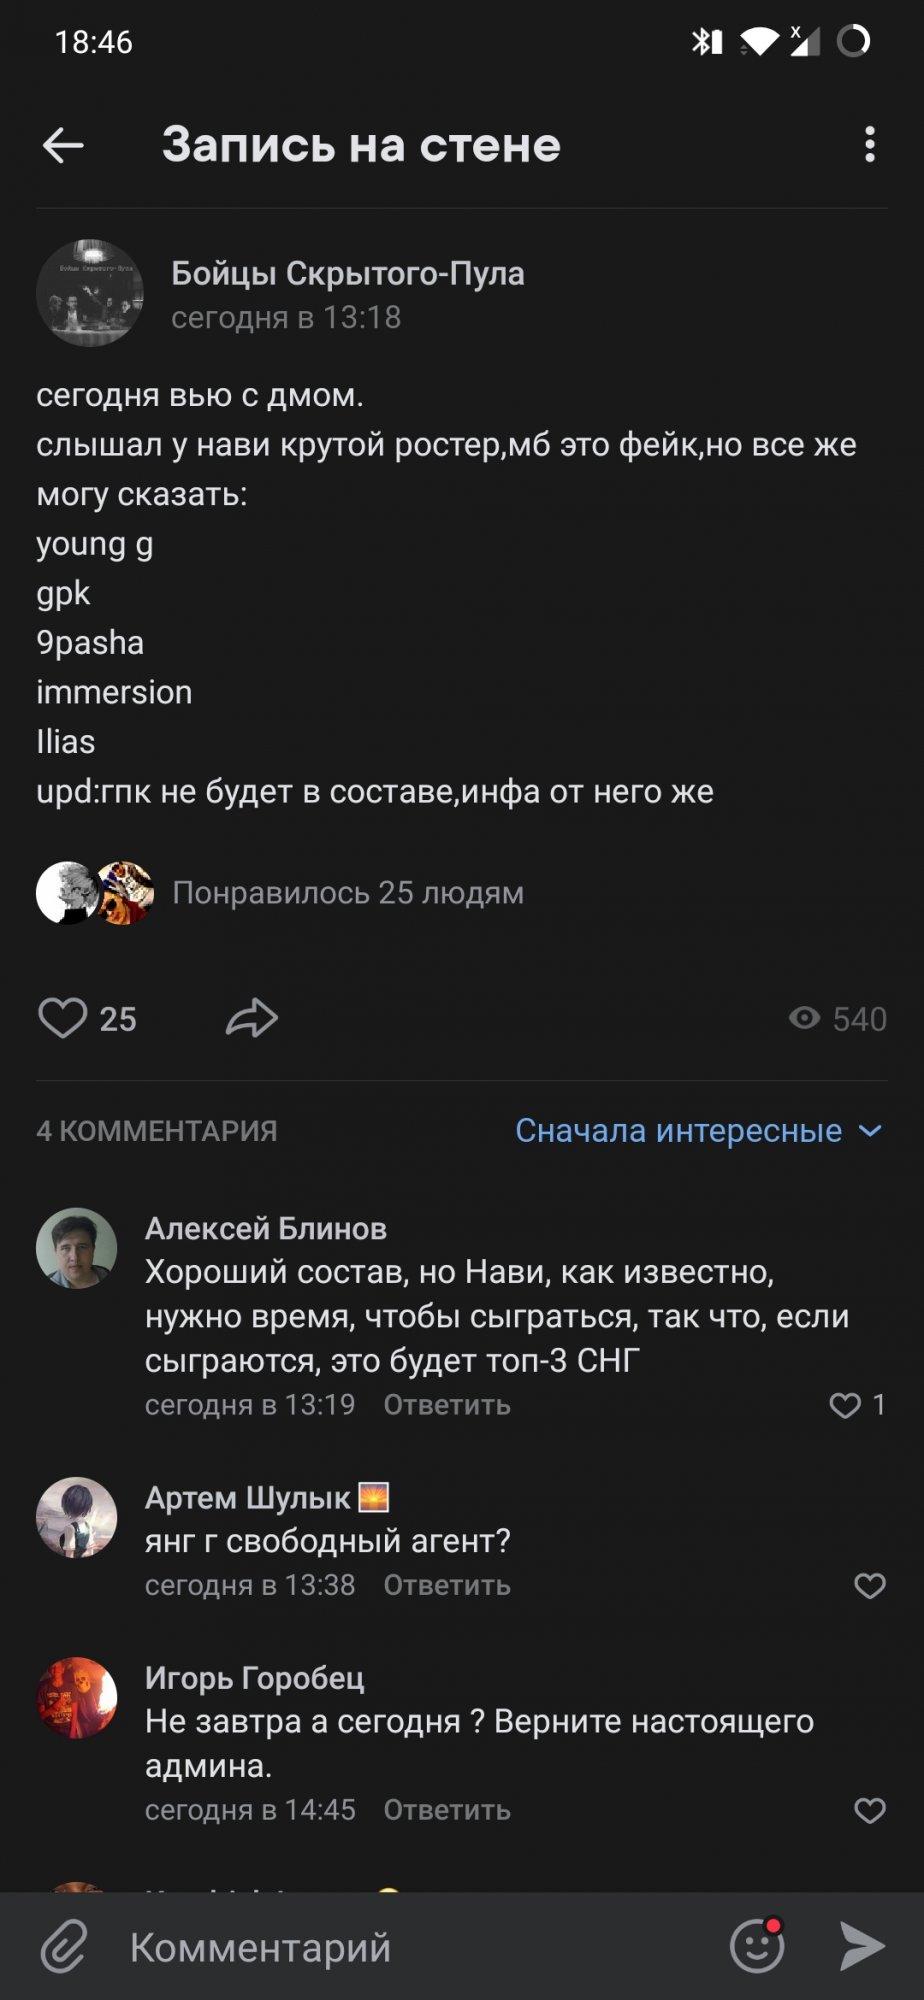Tap 'Ответить' under Артем Шулык's comment

click(446, 1586)
